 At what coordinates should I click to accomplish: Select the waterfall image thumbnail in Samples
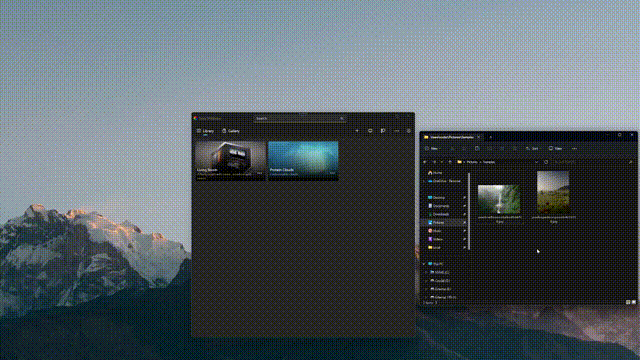(499, 199)
